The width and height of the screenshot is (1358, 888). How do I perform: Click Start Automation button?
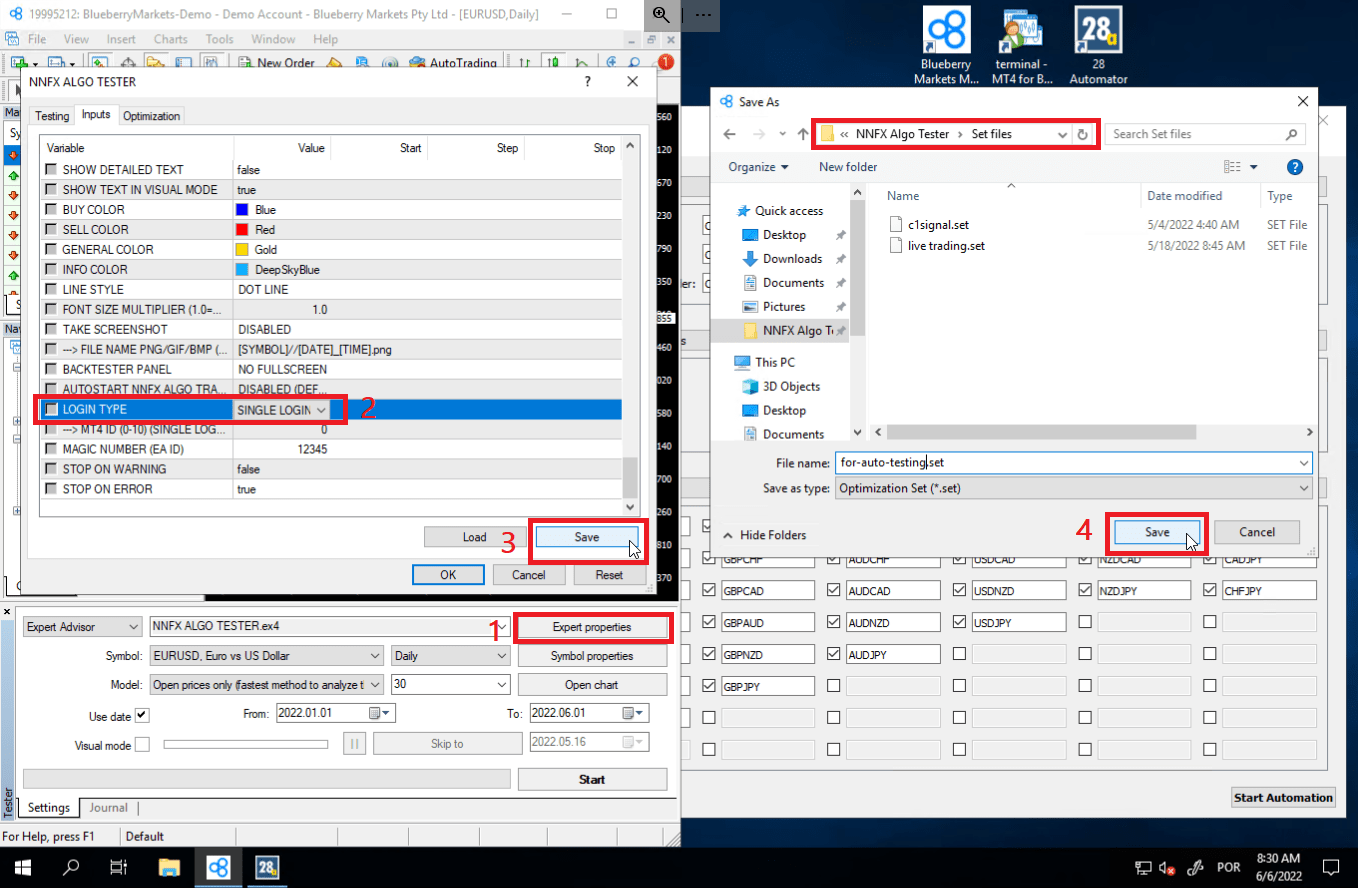pyautogui.click(x=1283, y=797)
